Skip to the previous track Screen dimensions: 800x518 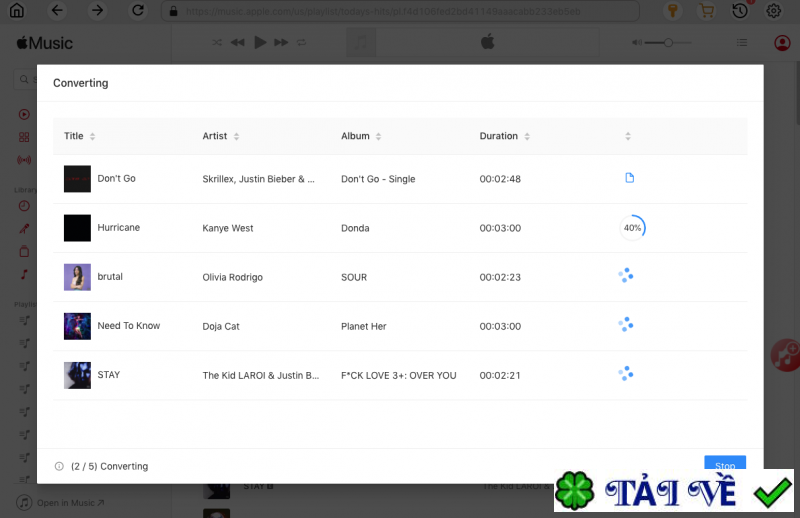point(237,42)
